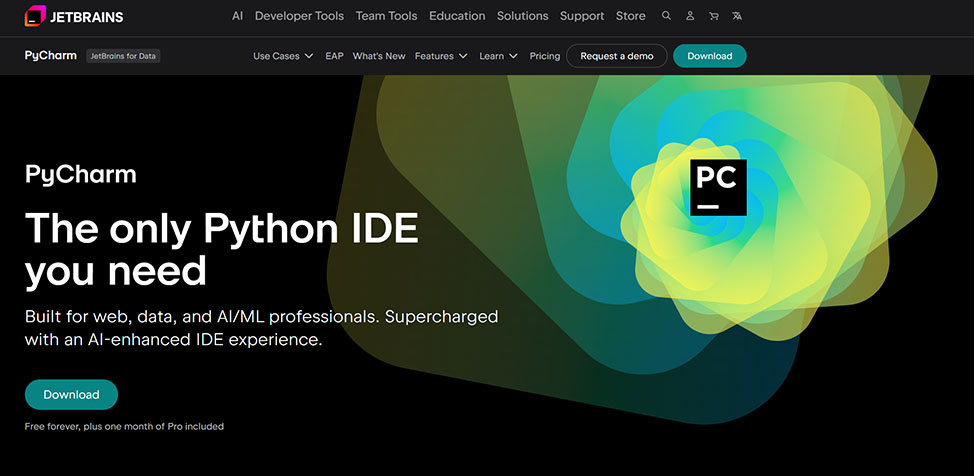Open the Pricing page
The image size is (974, 476).
tap(545, 56)
